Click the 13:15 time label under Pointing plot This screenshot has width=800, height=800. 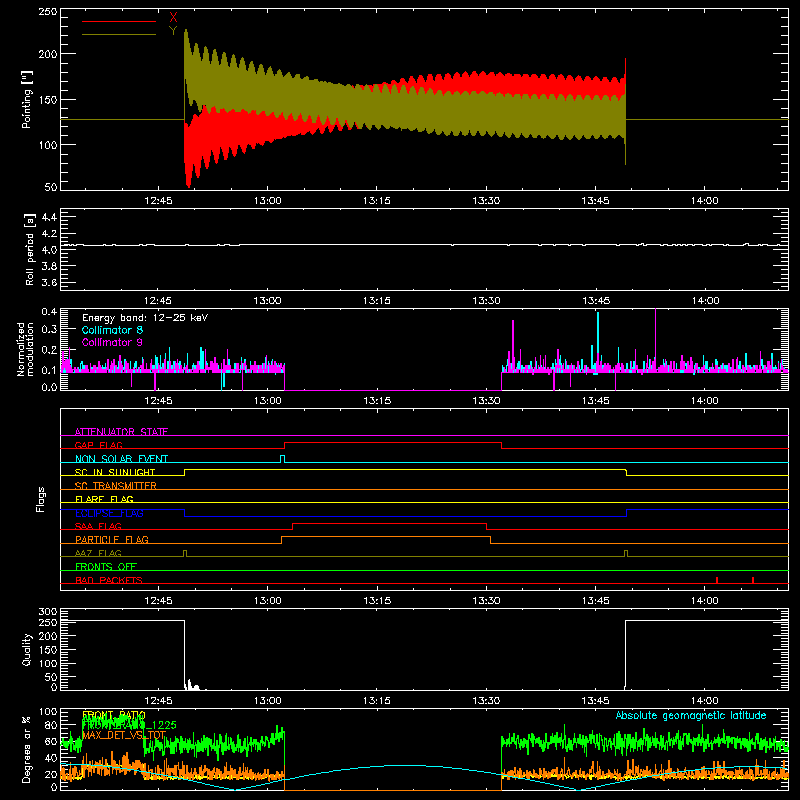tap(377, 201)
